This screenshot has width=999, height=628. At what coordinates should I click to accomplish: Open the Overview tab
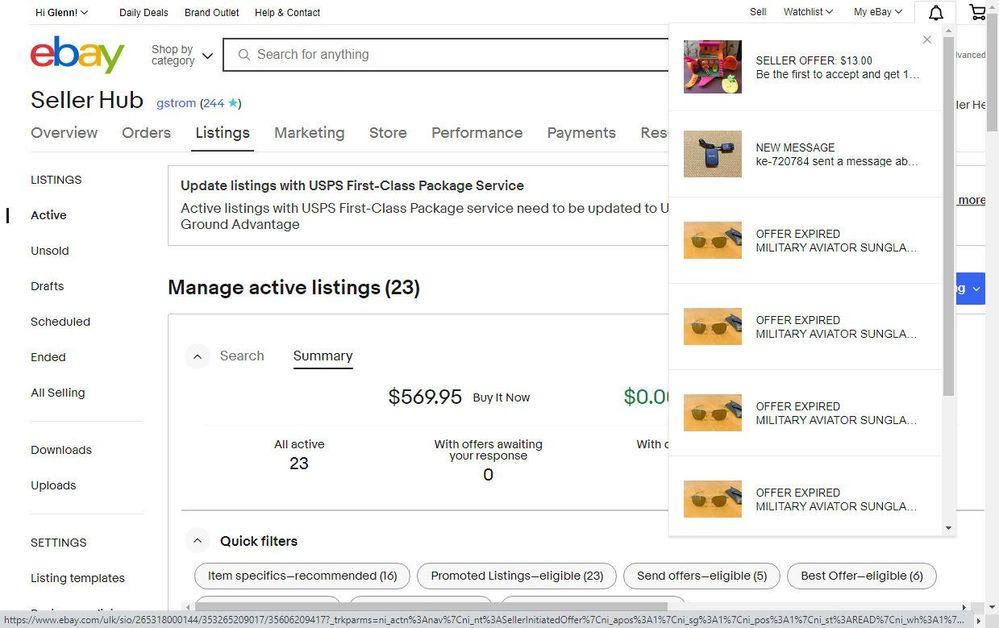point(64,132)
